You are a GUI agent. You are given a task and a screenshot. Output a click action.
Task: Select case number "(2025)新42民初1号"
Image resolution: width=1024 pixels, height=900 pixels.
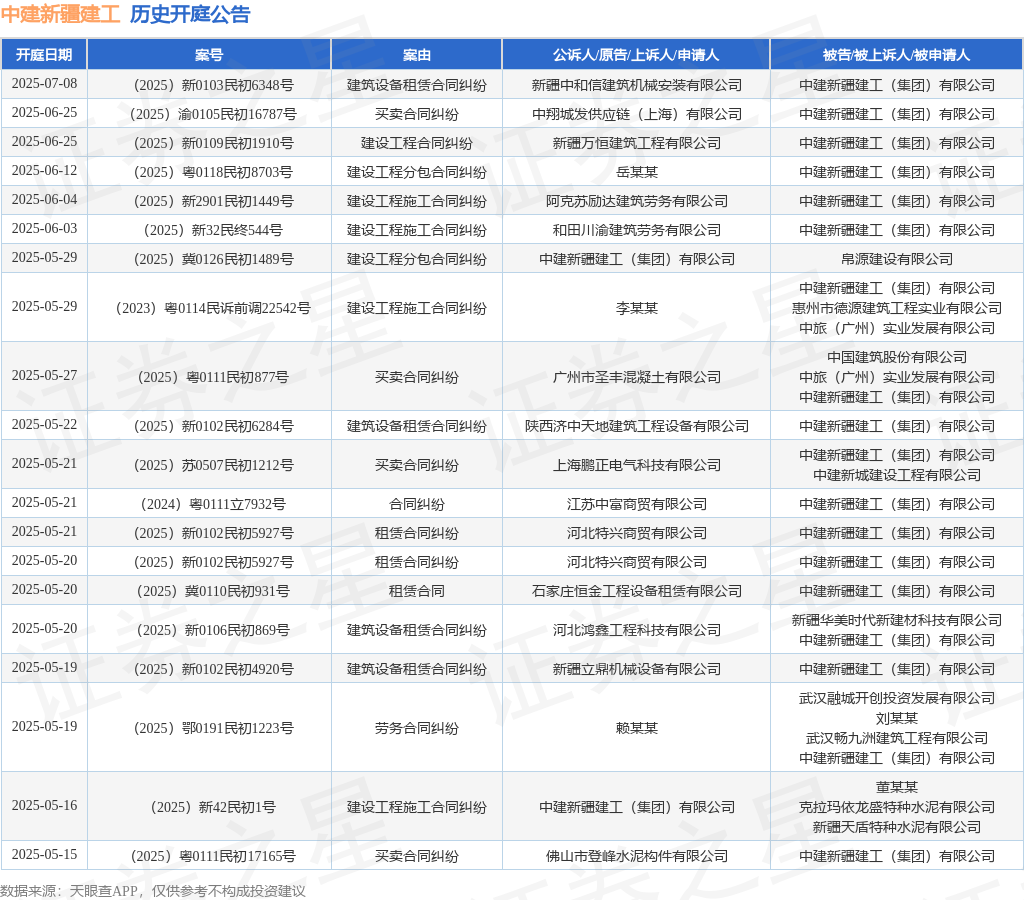[x=209, y=807]
